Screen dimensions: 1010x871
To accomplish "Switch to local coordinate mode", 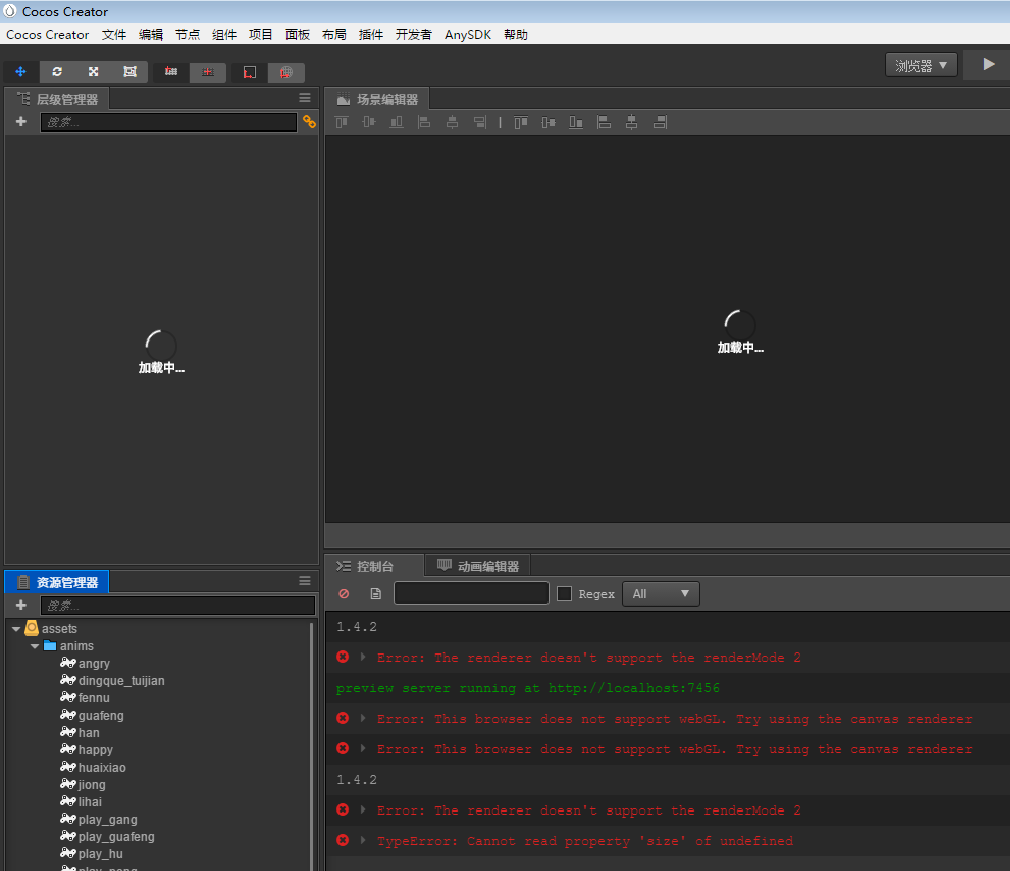I will tap(249, 72).
